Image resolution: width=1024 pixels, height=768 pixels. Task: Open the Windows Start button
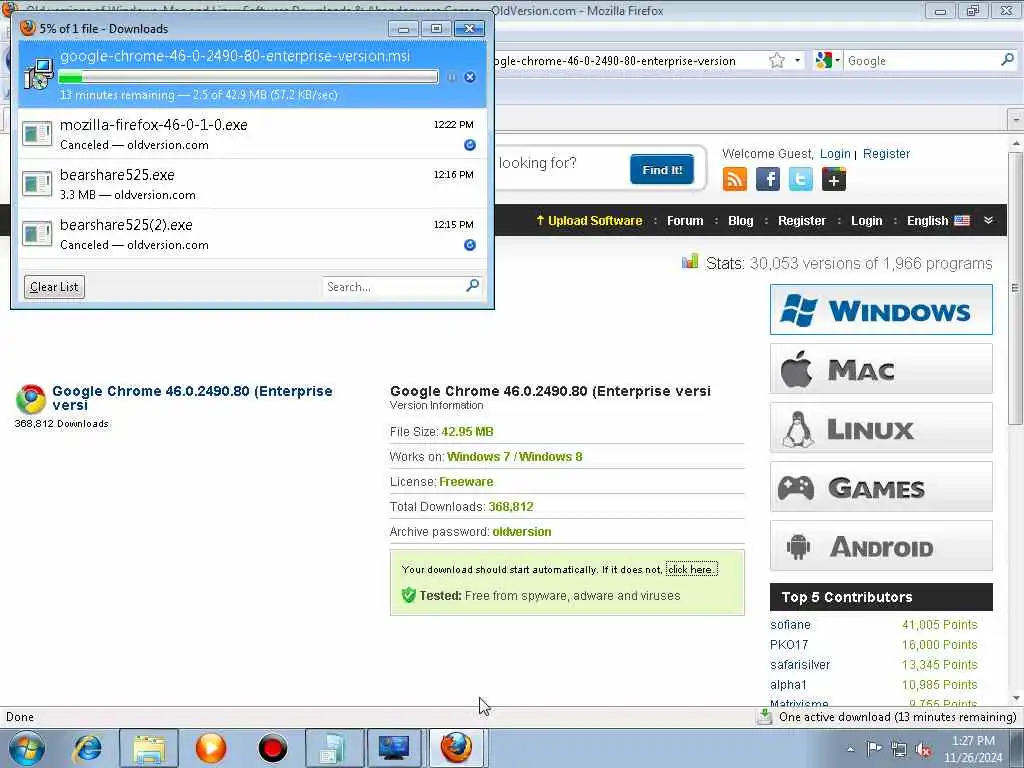click(x=27, y=748)
